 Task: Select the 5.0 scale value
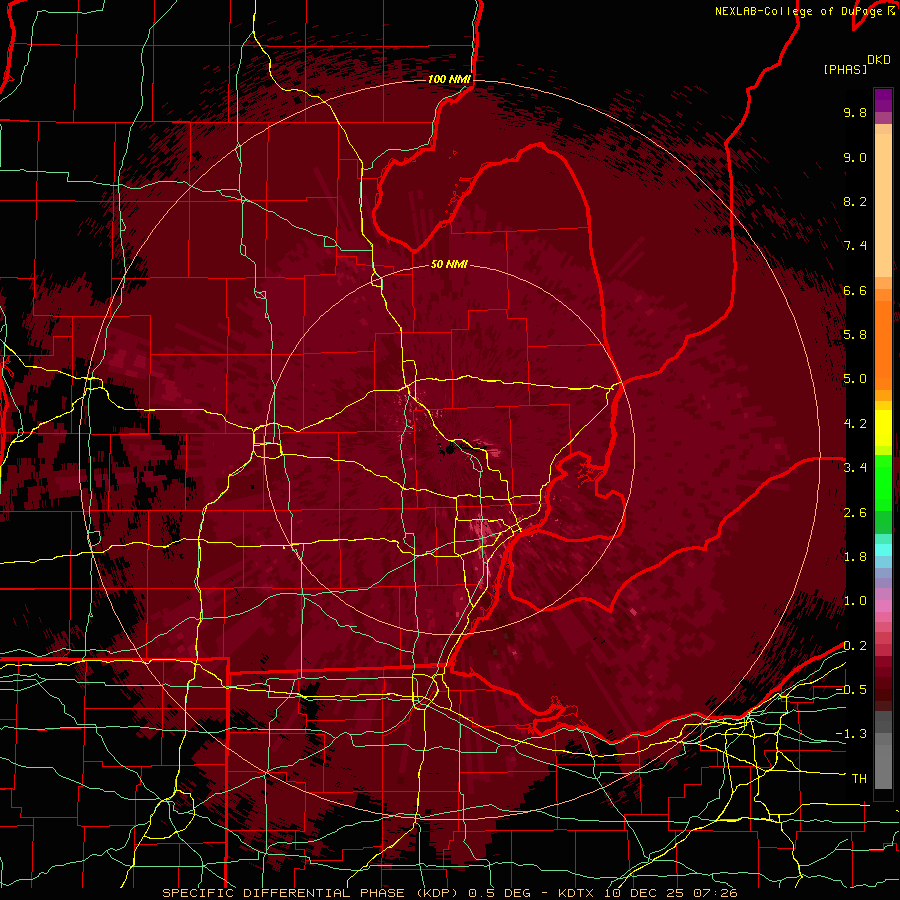[855, 379]
